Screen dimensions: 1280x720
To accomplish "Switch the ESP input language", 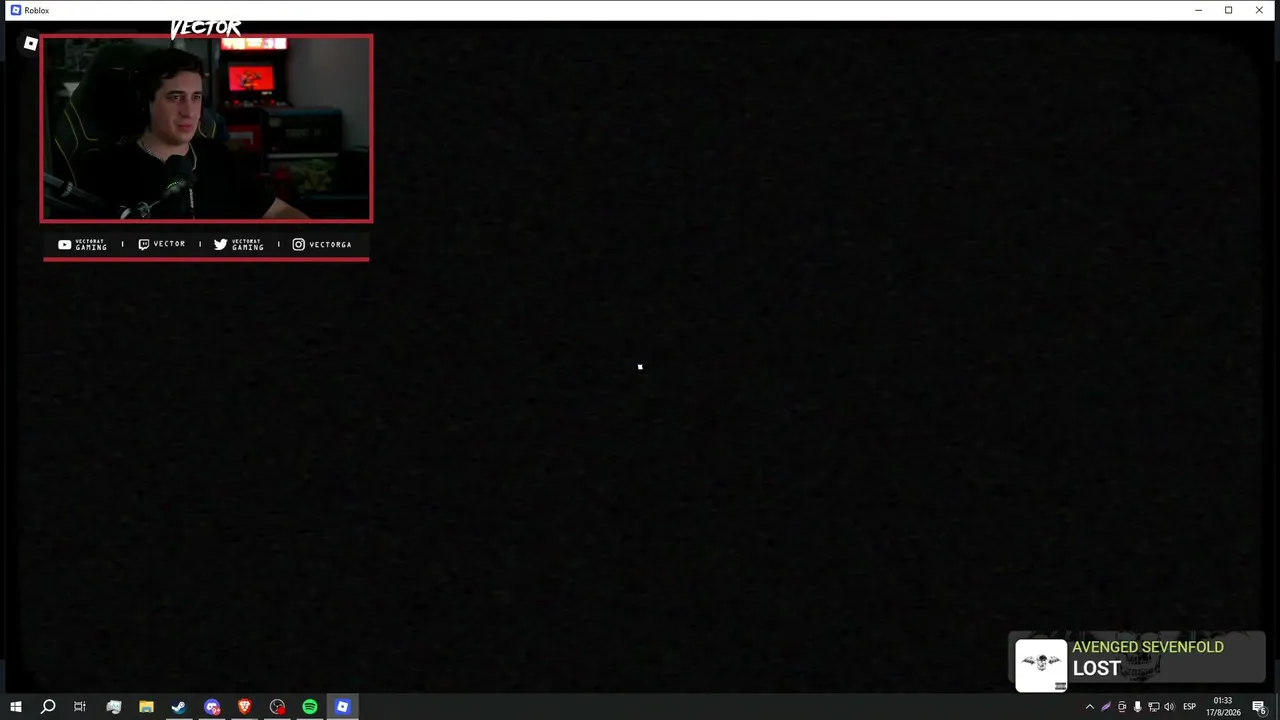I will click(x=1190, y=707).
